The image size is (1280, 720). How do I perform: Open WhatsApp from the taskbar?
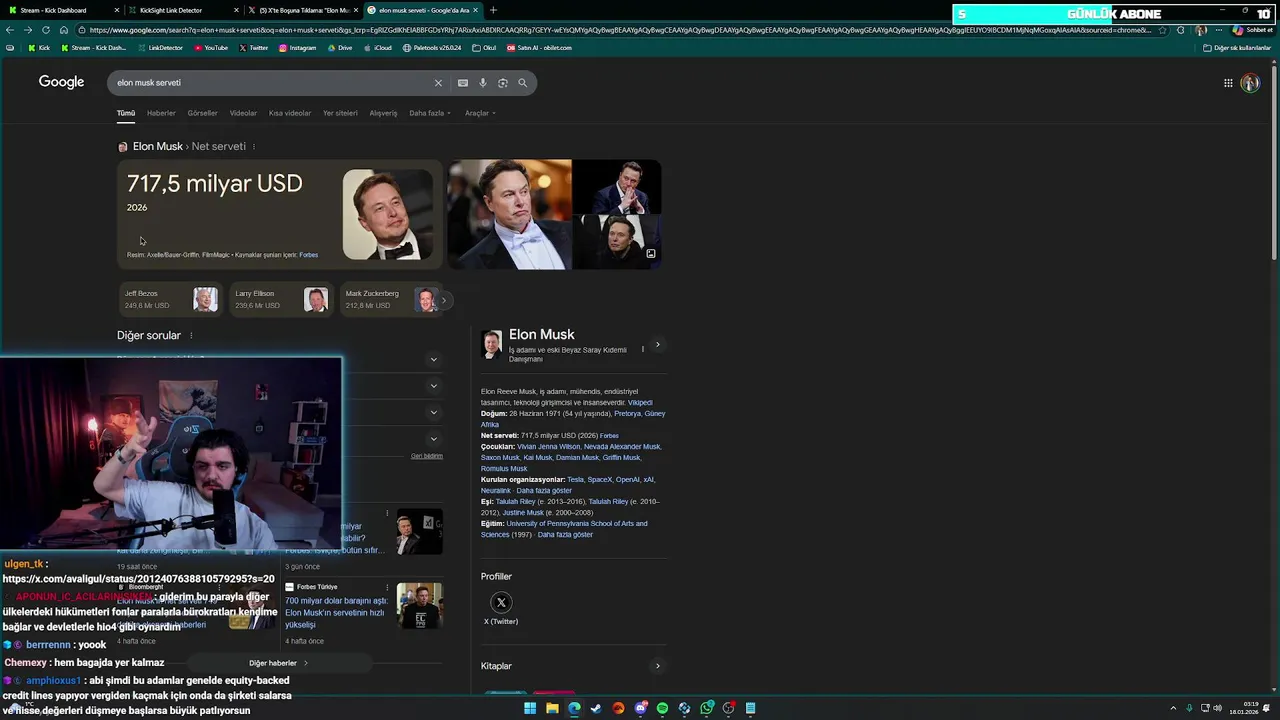coord(707,708)
